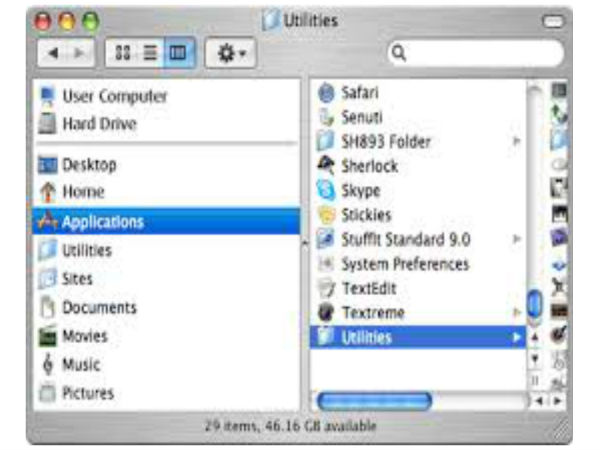Switch to list view mode
Viewport: 600px width, 450px height.
tap(150, 53)
